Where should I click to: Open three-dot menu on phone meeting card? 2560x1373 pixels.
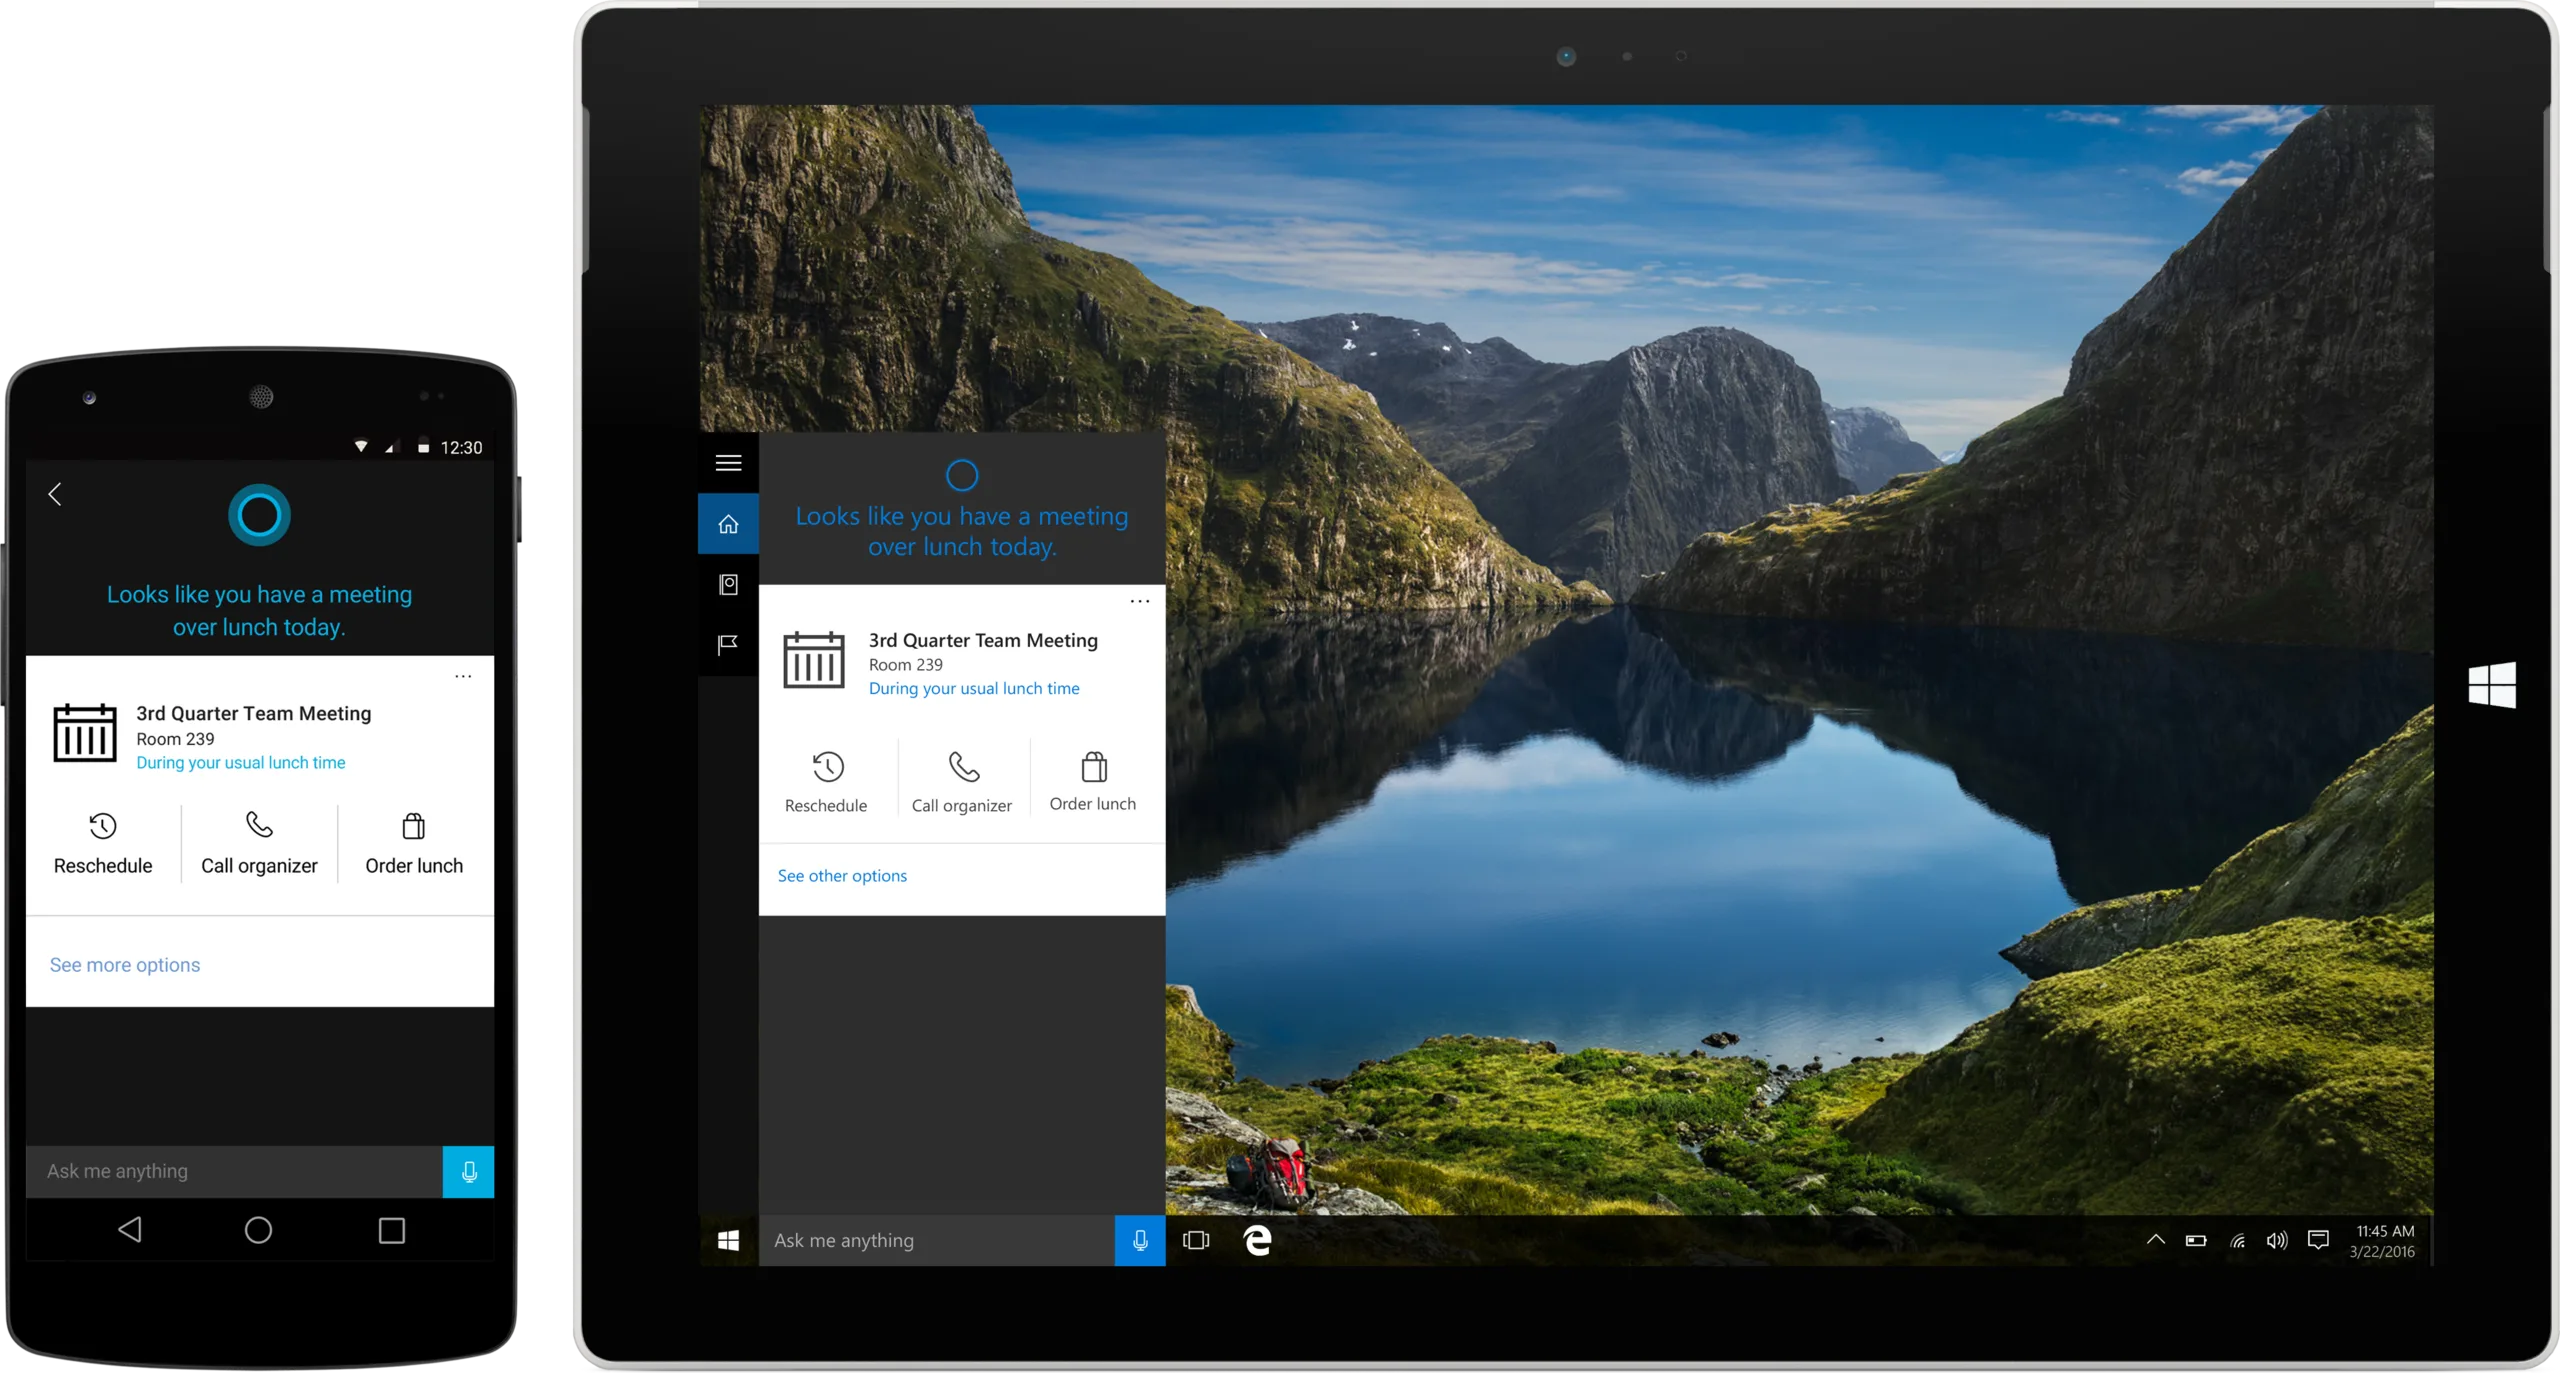click(463, 677)
